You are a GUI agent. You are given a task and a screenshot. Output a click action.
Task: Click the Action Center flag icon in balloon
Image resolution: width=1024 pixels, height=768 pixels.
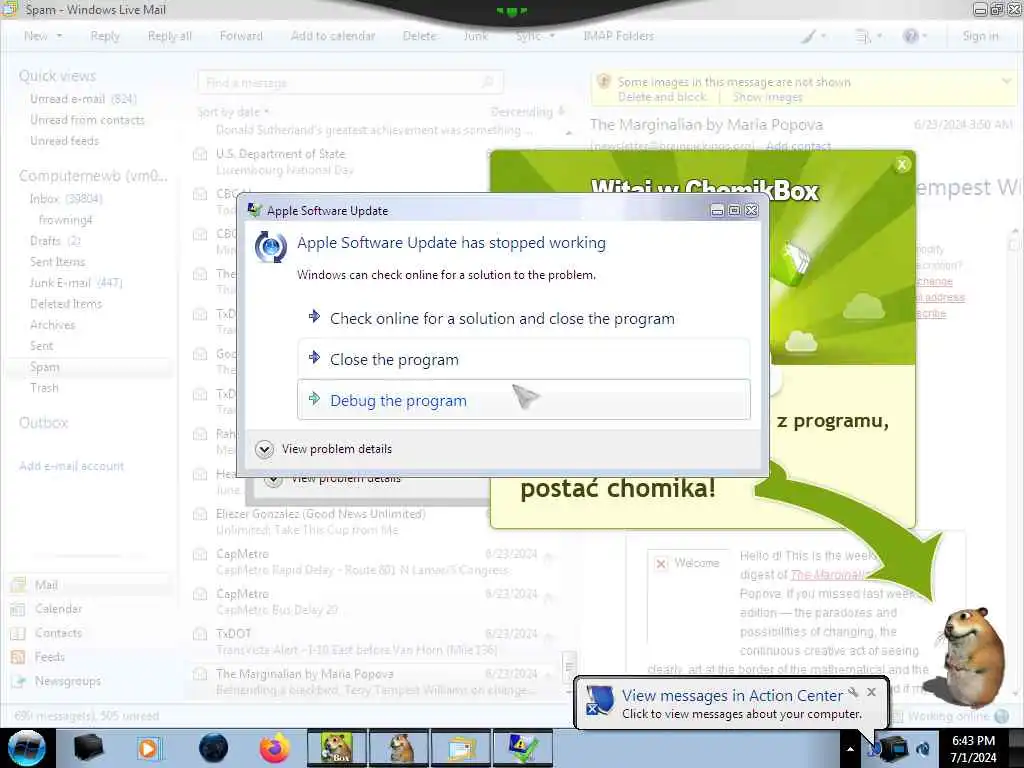(x=599, y=701)
